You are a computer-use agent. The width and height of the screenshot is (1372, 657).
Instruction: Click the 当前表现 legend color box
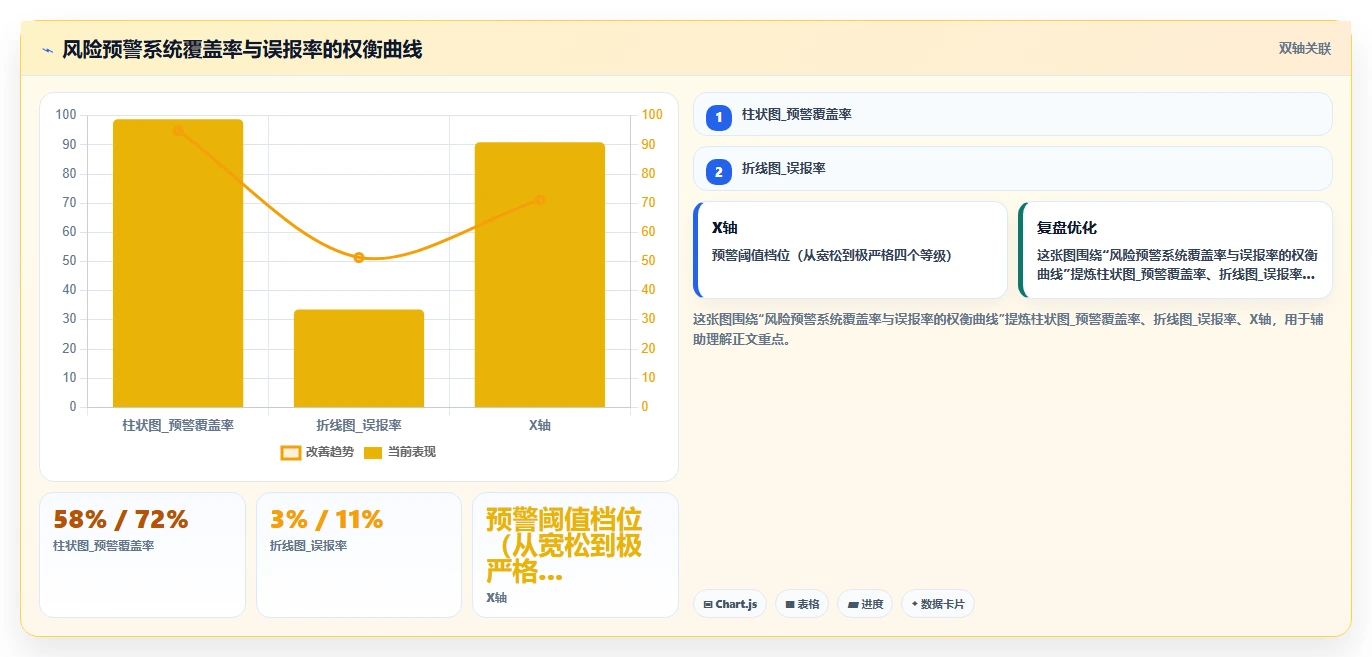tap(373, 453)
